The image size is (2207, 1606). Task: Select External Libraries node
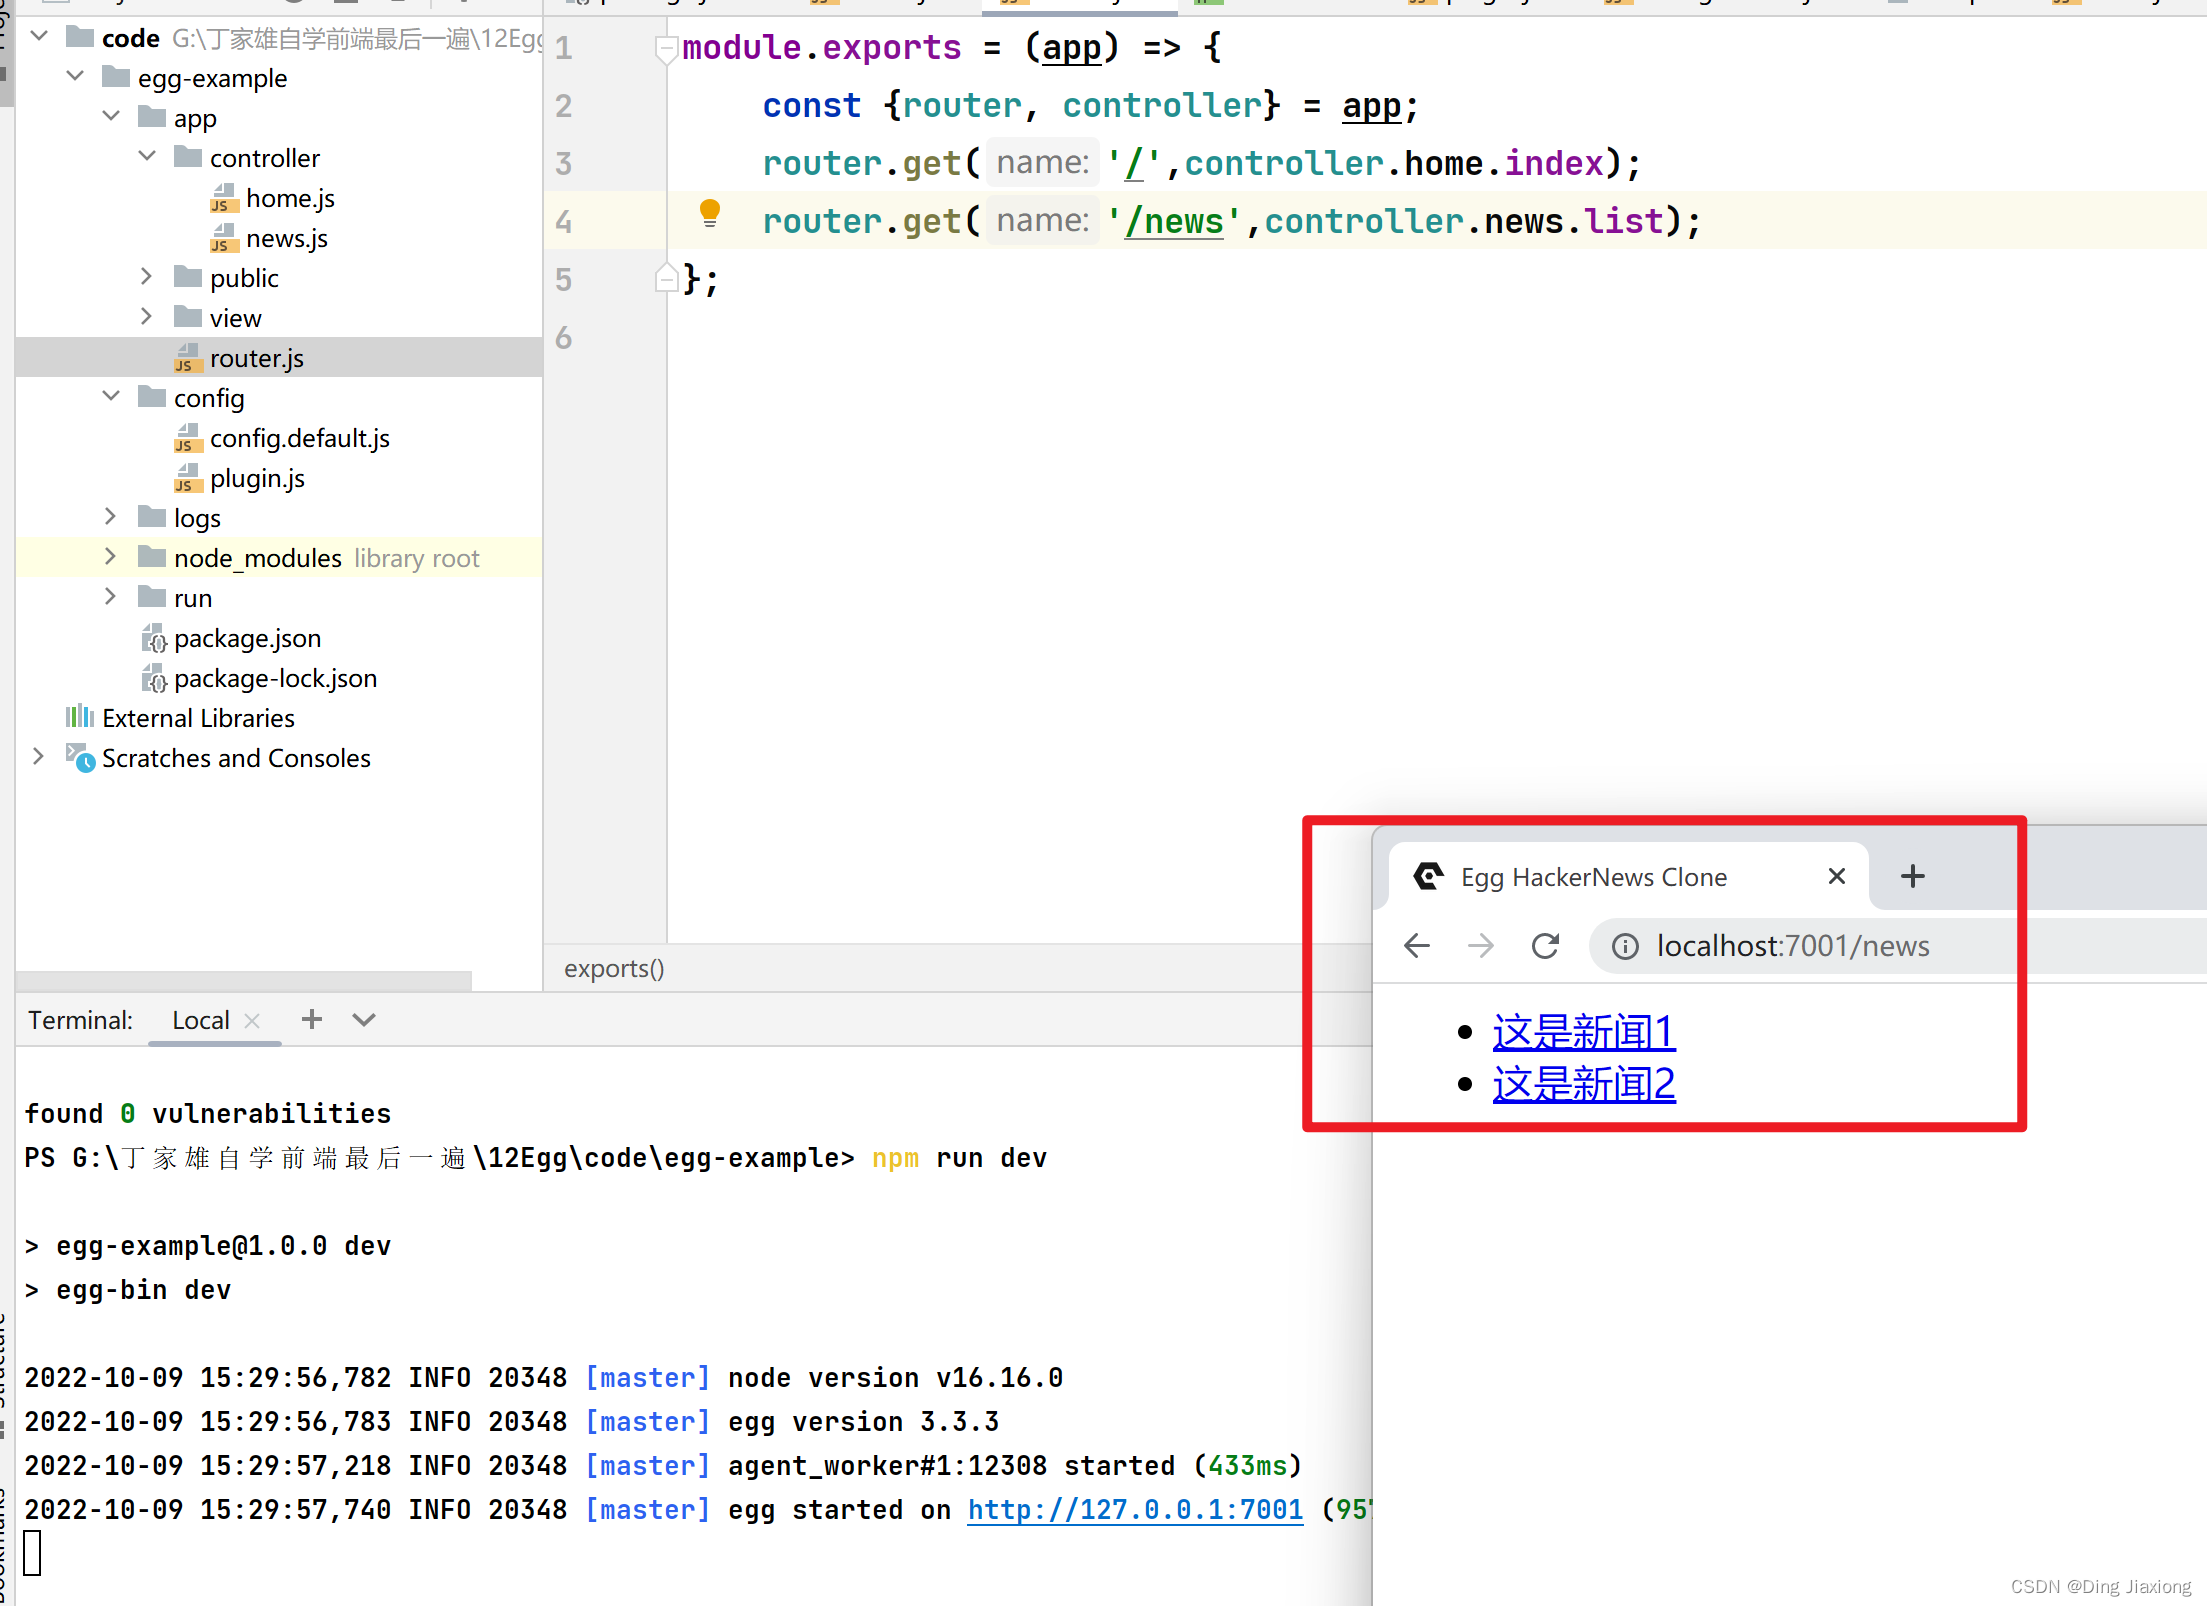(x=198, y=718)
